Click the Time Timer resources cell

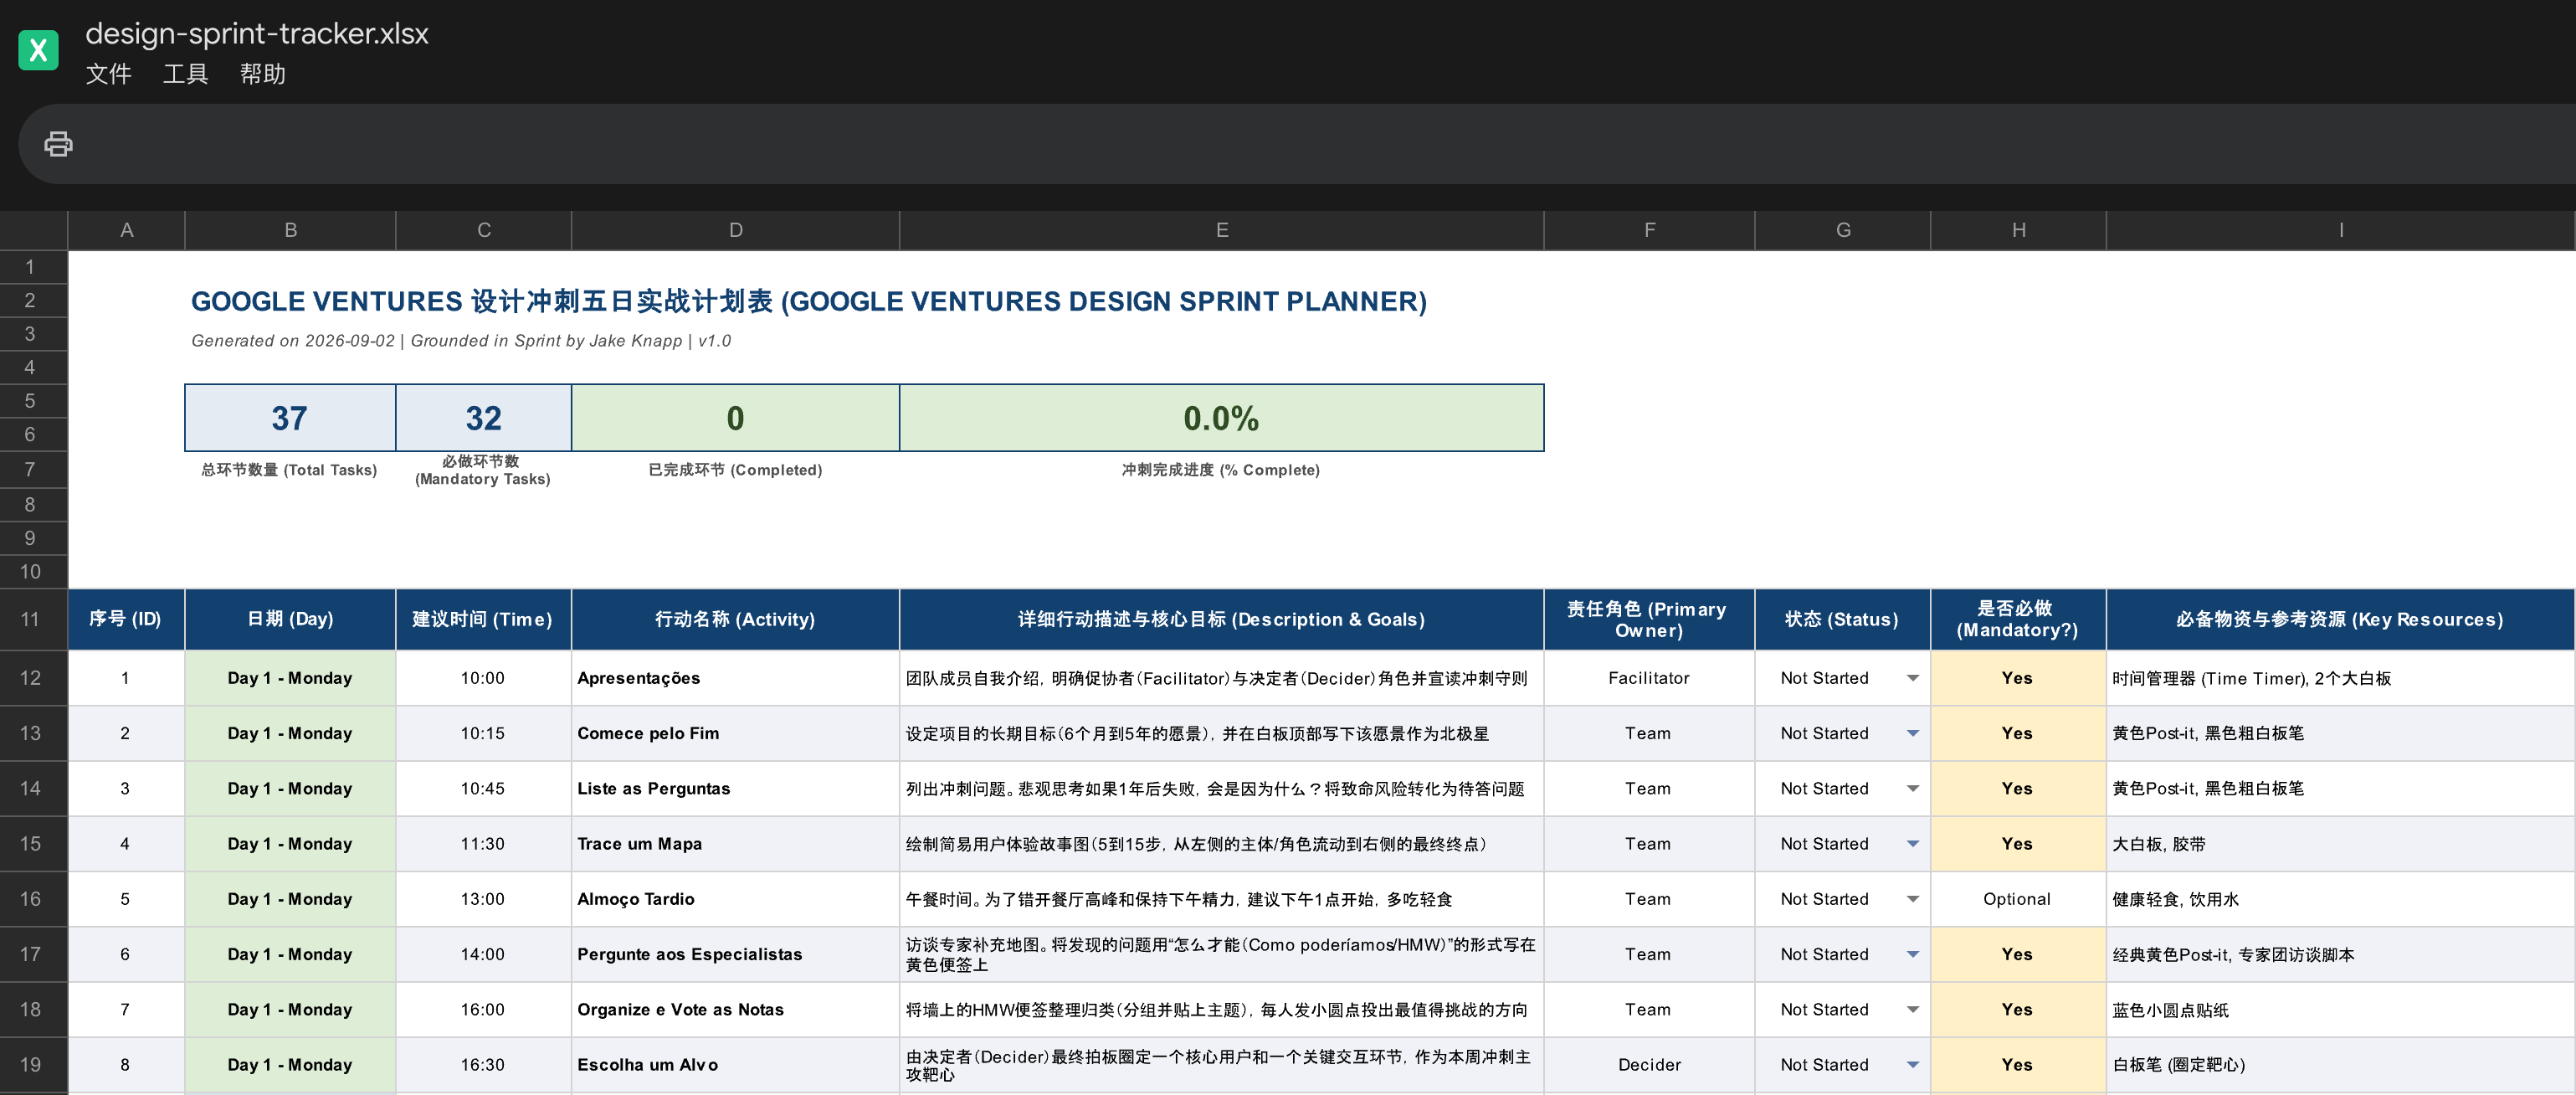tap(2340, 678)
